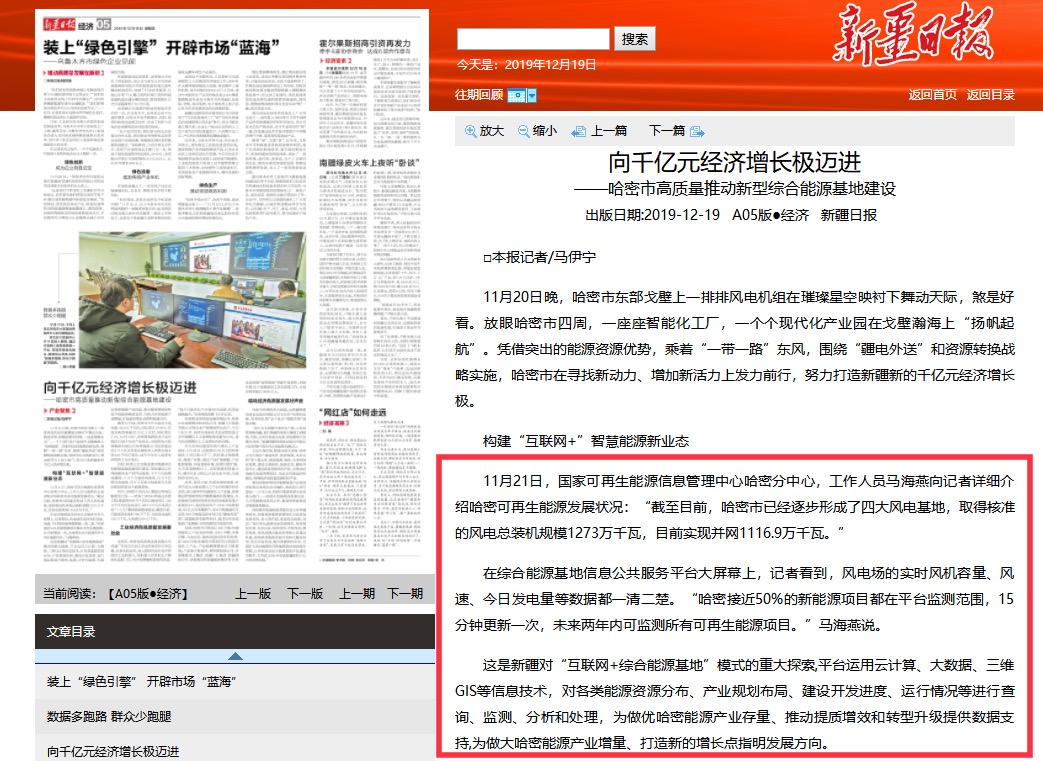Click the 上一篇 previous article icon

coord(578,131)
